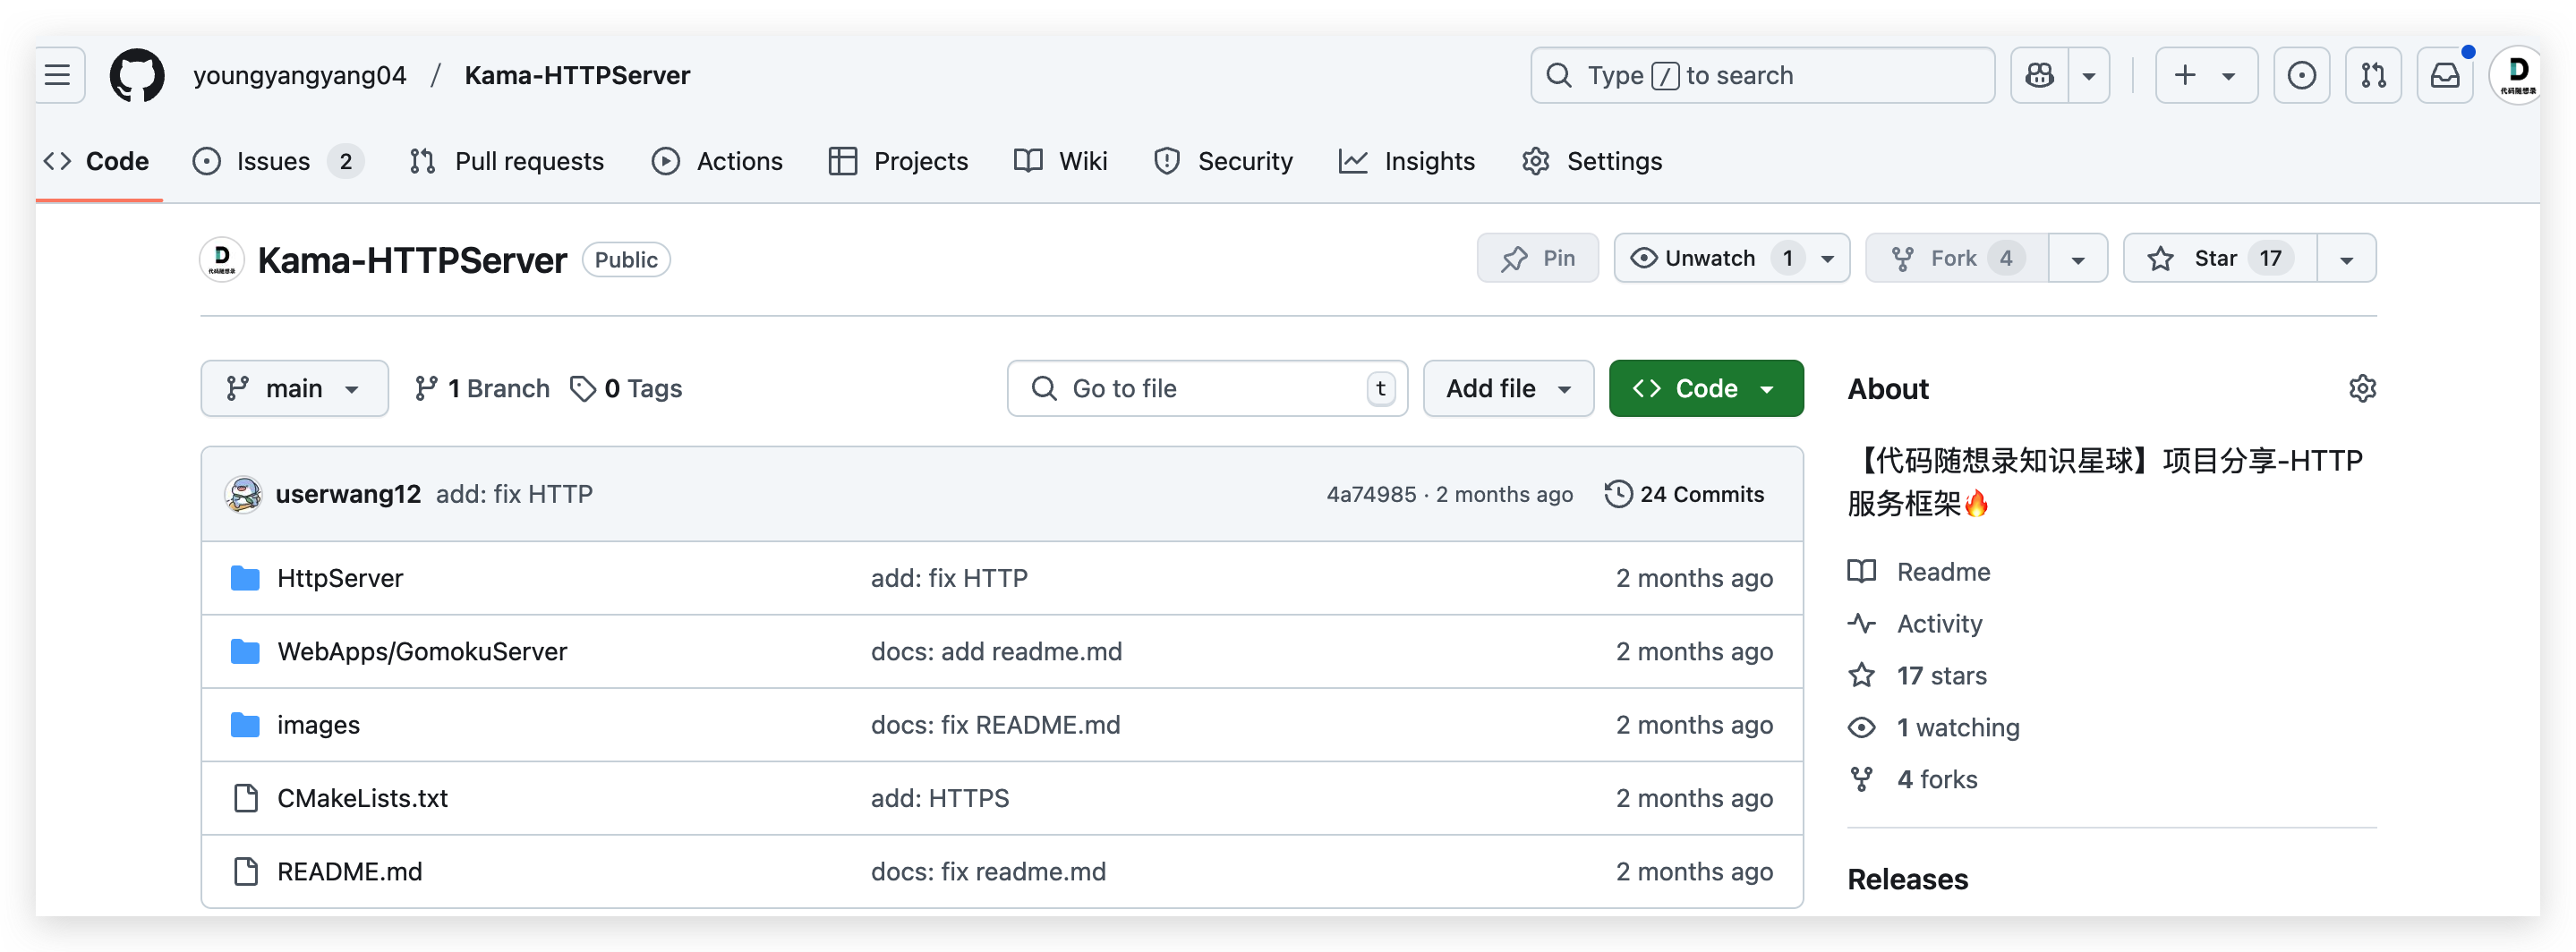The width and height of the screenshot is (2576, 952).
Task: Open Copilot chat icon
Action: pyautogui.click(x=2040, y=75)
